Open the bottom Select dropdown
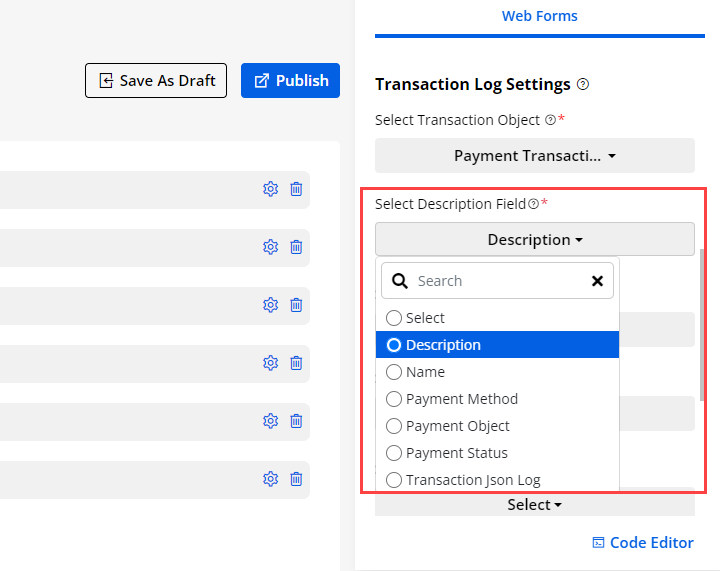 point(534,505)
